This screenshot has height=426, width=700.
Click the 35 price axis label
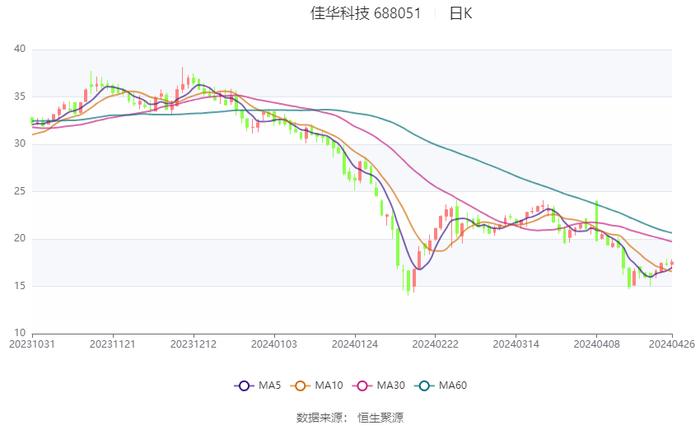tap(20, 96)
